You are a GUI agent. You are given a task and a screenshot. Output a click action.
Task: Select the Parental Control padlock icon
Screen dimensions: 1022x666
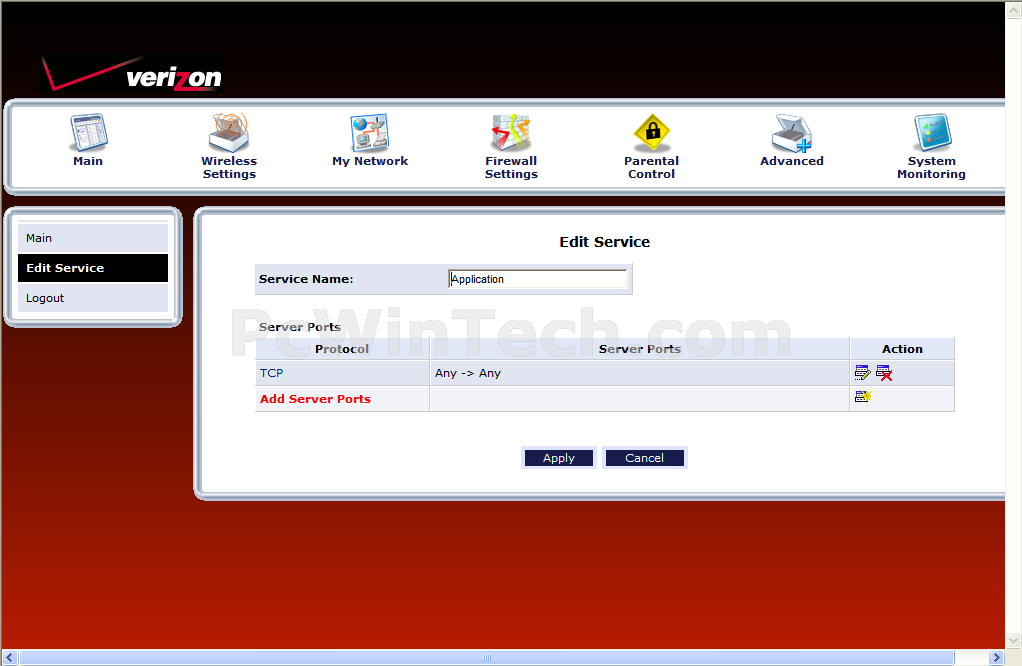[x=651, y=133]
